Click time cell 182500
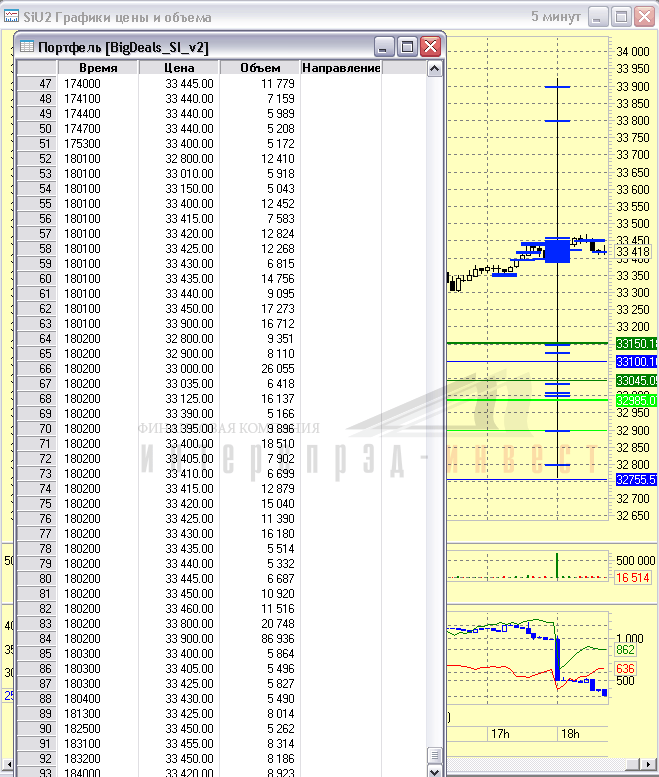659x777 pixels. click(x=98, y=728)
